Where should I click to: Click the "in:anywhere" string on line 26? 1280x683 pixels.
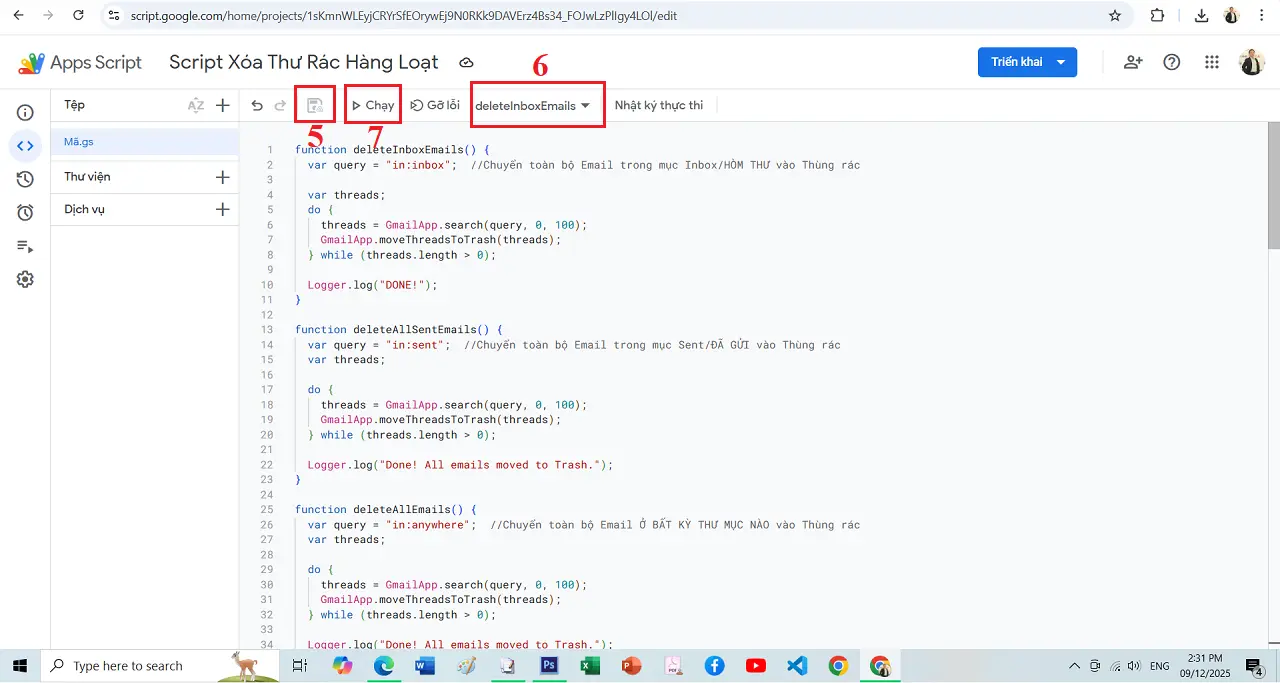(x=430, y=525)
